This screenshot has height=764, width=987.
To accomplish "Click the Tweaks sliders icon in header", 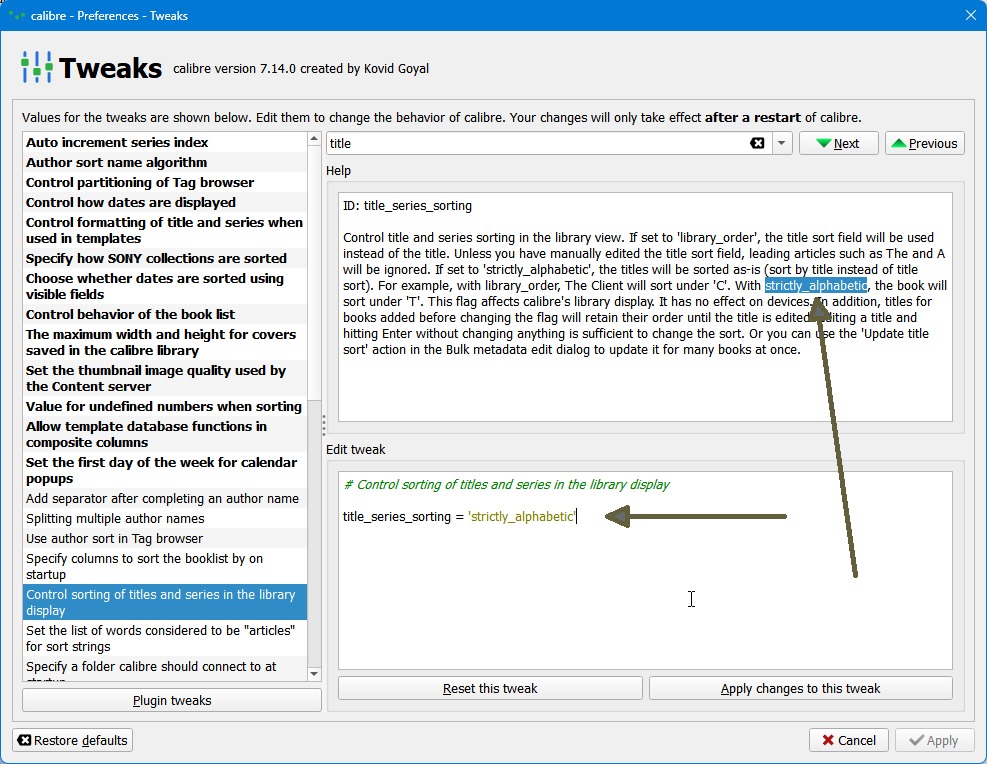I will point(37,67).
